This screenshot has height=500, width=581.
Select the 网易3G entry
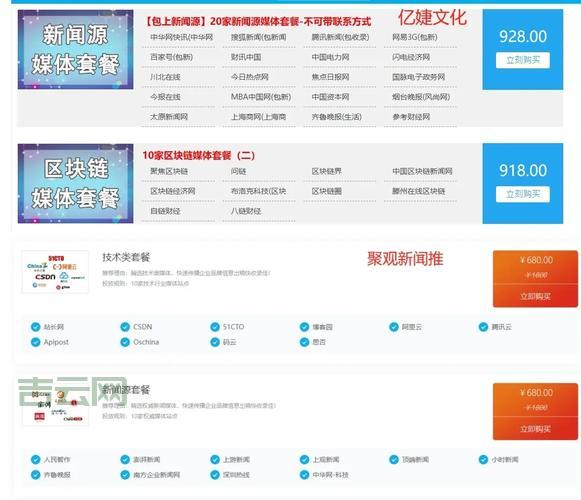415,37
